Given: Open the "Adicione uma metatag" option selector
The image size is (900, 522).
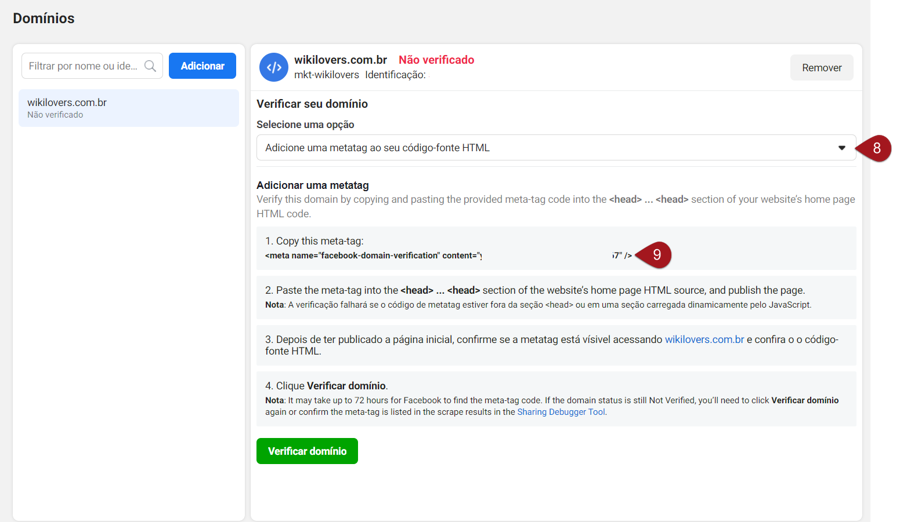Looking at the screenshot, I should tap(555, 148).
